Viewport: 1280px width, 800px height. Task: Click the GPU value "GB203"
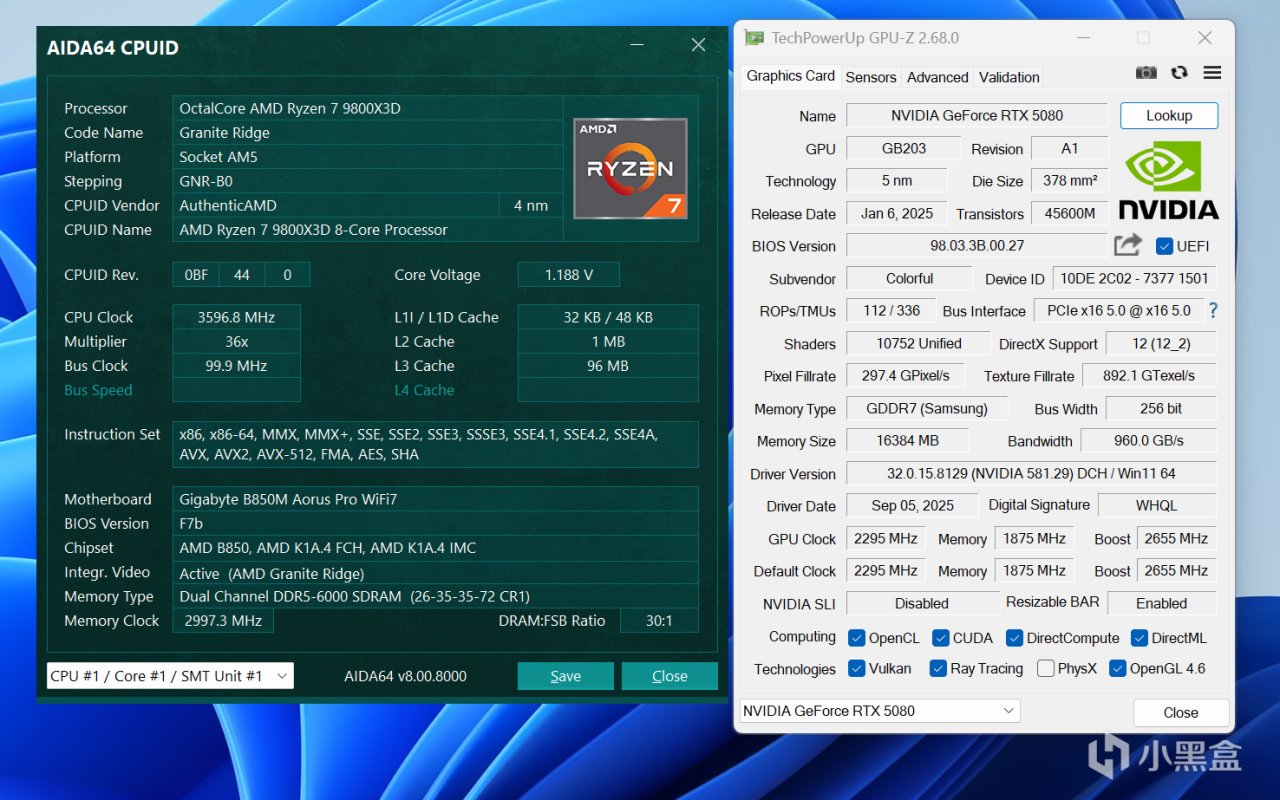pyautogui.click(x=903, y=148)
